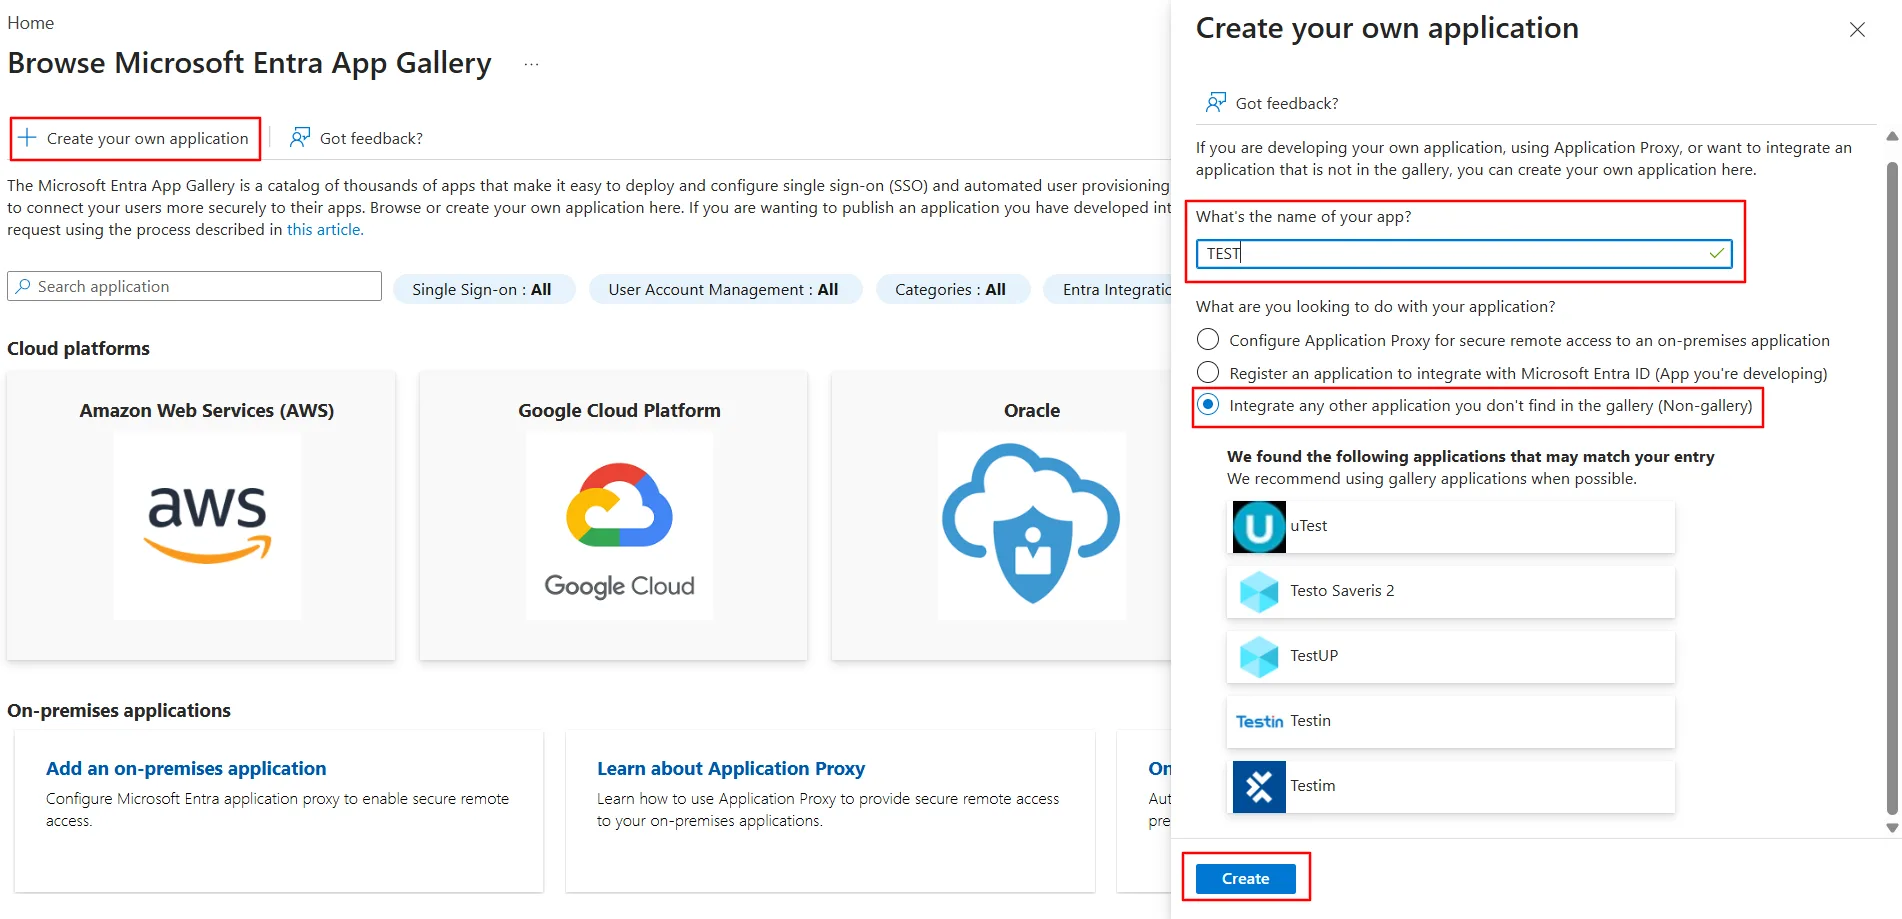Click the AWS logo thumbnail
This screenshot has width=1902, height=919.
207,526
